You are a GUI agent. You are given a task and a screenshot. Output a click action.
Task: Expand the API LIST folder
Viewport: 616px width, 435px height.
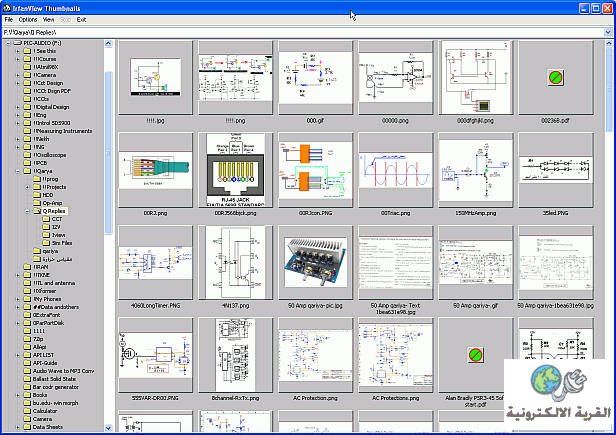(x=18, y=355)
